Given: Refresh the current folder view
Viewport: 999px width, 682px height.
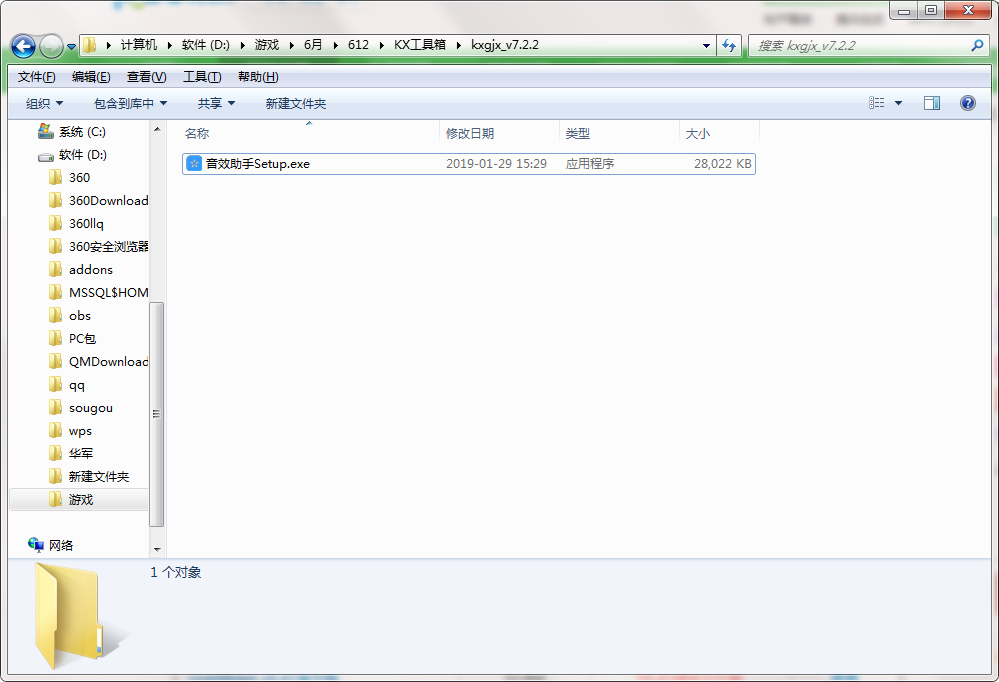Looking at the screenshot, I should [729, 45].
